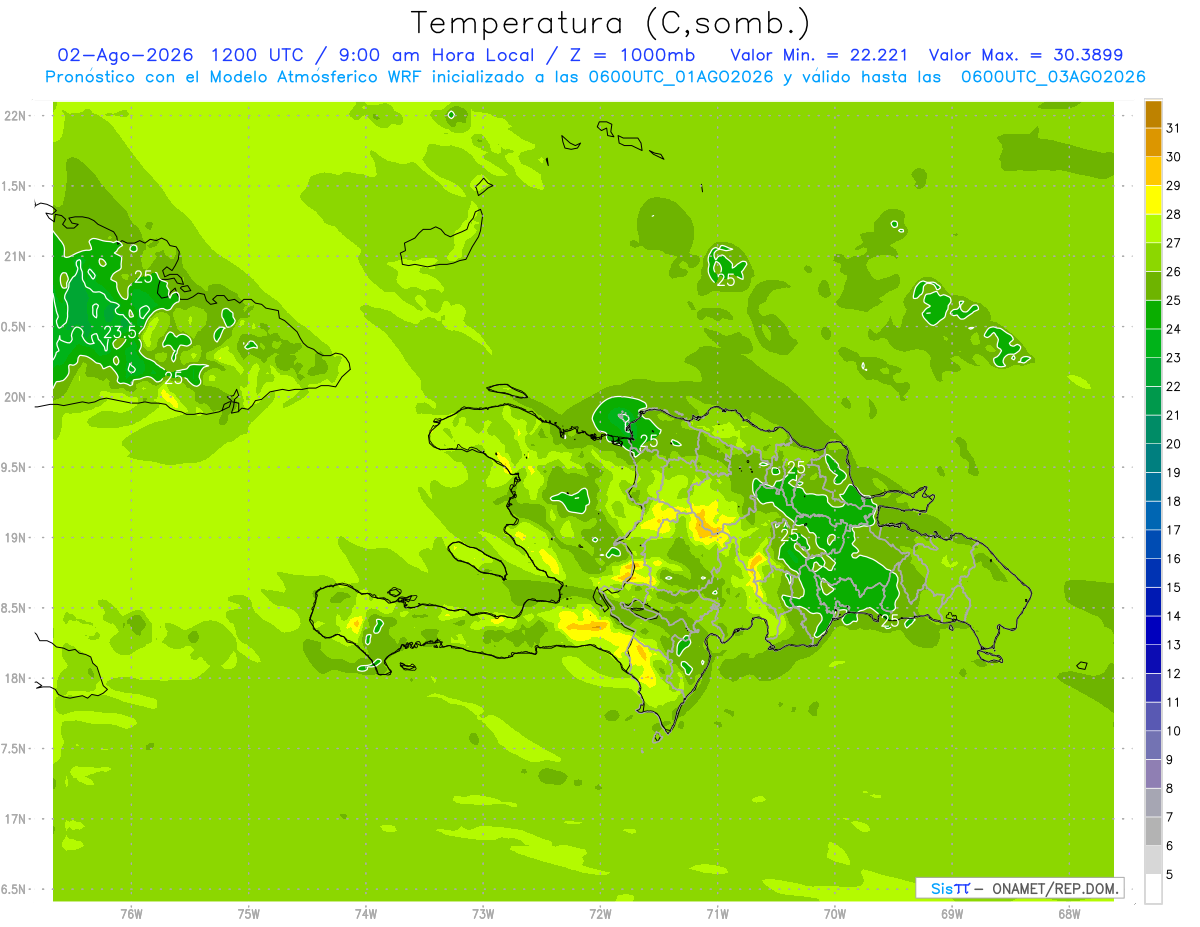The image size is (1200, 927).
Task: Click the legend value 31 on colorbar
Action: (x=1174, y=128)
